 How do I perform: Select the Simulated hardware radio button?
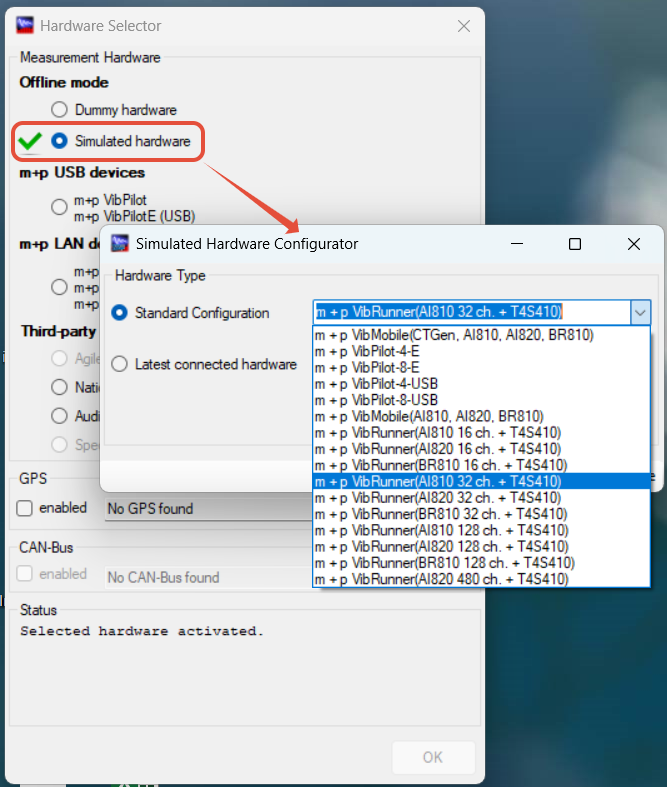tap(59, 141)
